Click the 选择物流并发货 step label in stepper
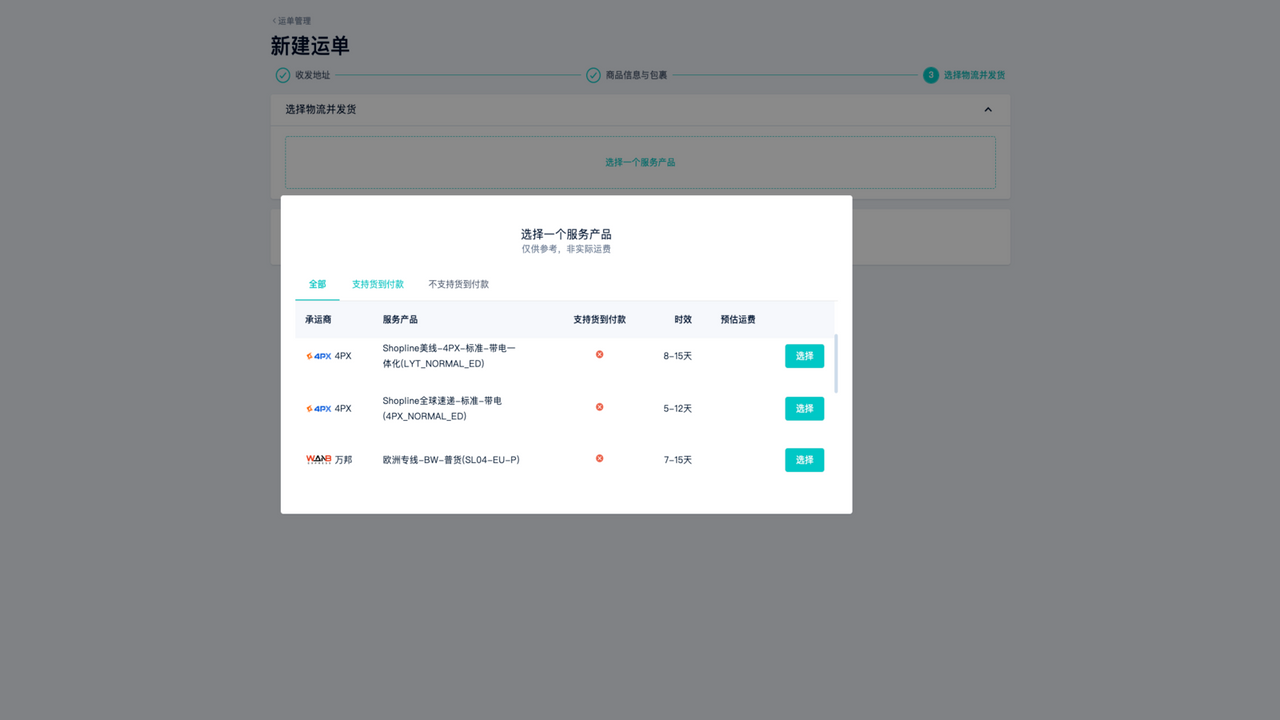Viewport: 1280px width, 720px height. tap(975, 75)
